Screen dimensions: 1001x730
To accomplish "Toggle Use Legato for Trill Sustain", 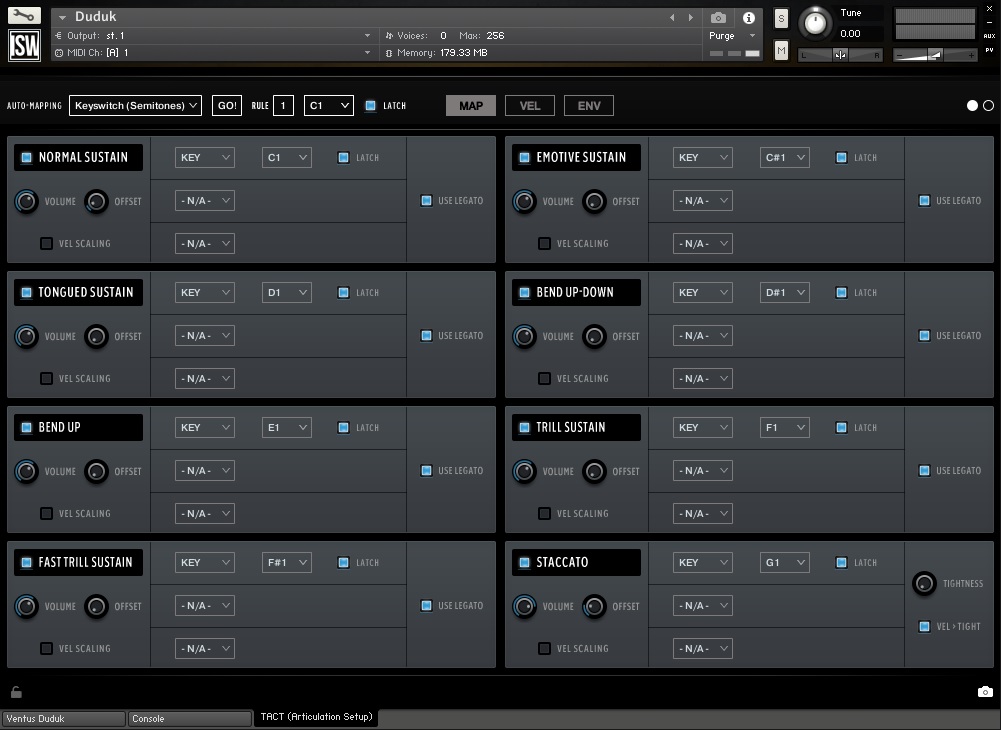I will [x=924, y=470].
